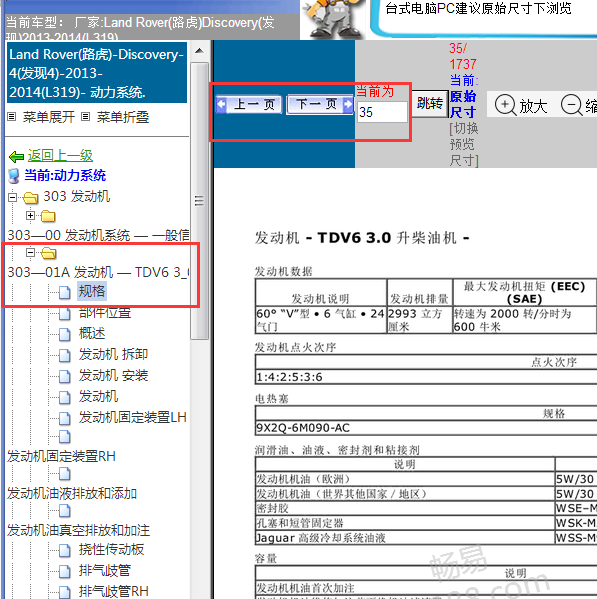Click the icon beside 菜单折叠

coord(86,117)
